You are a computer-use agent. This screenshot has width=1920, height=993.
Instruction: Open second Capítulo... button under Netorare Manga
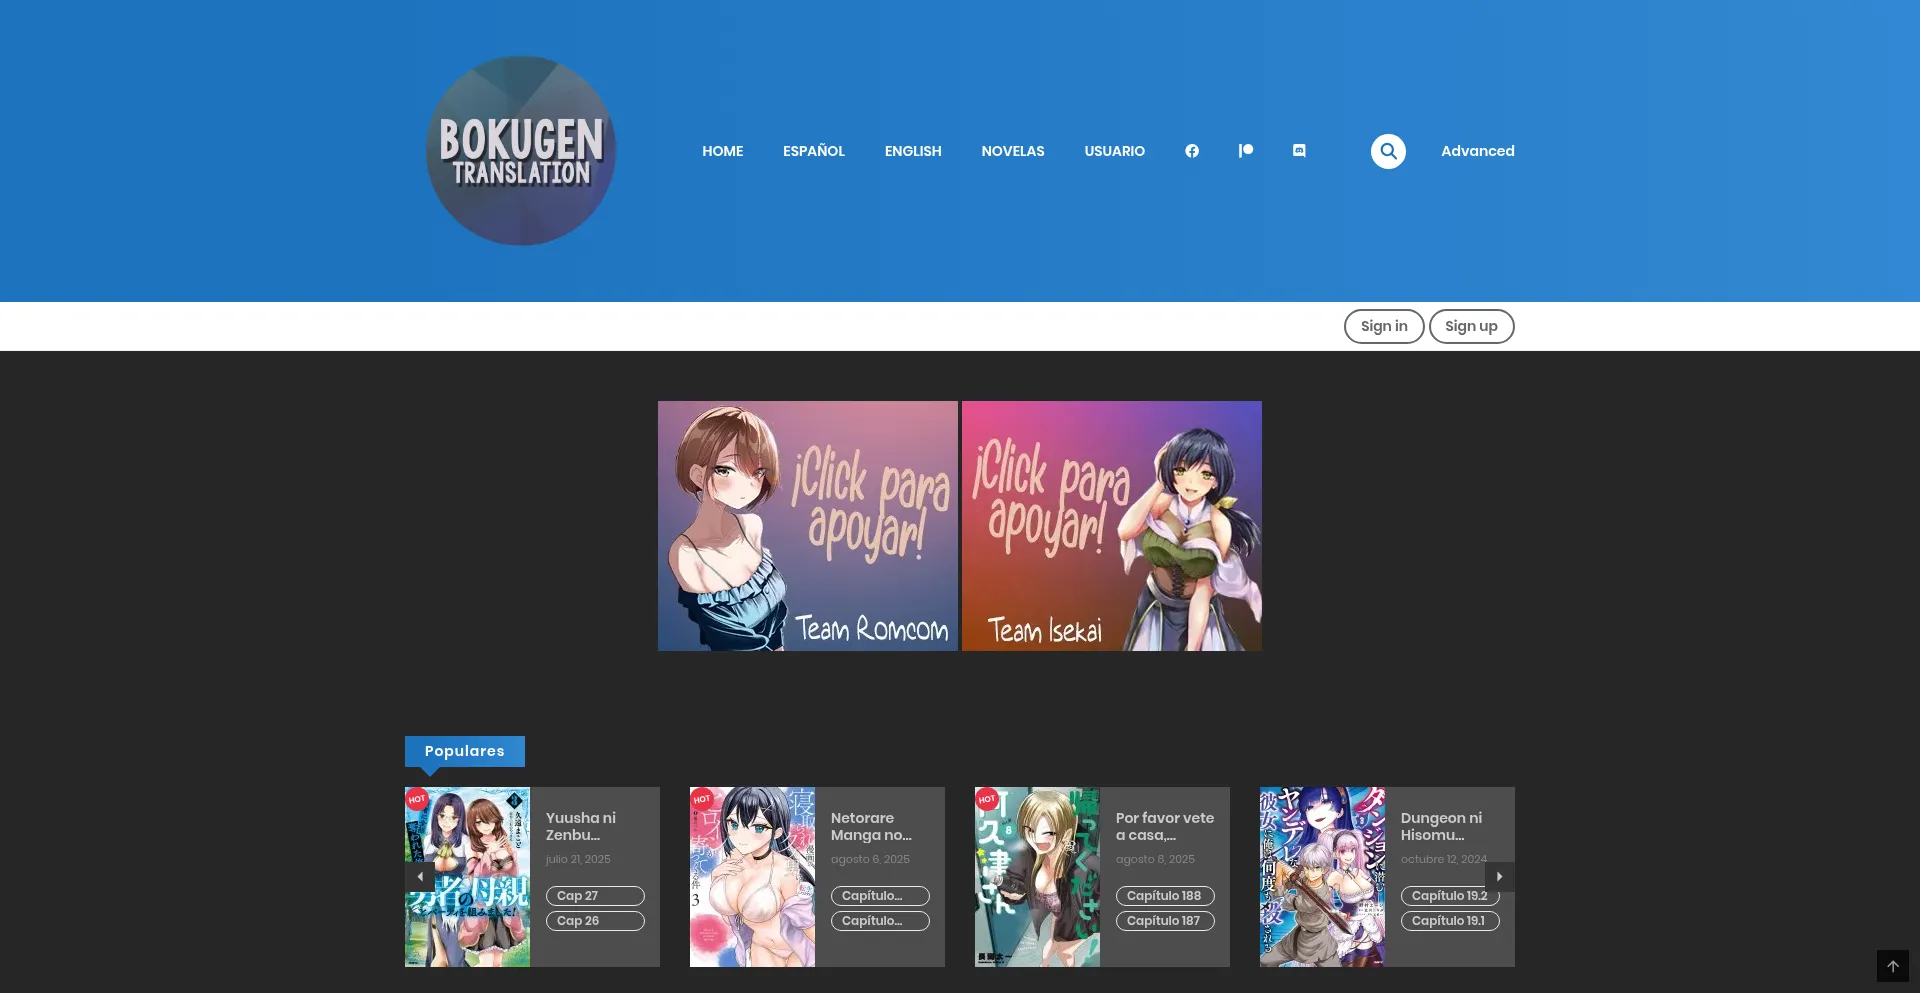click(880, 921)
